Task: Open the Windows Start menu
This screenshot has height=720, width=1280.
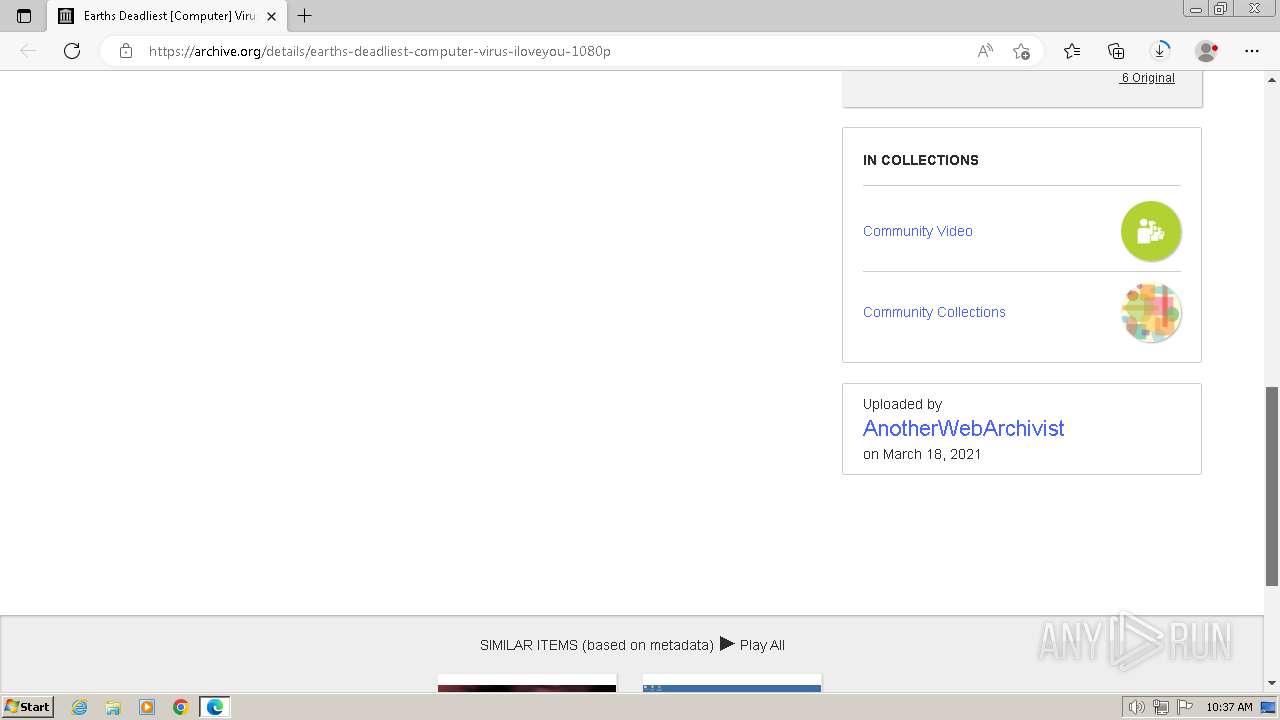Action: click(x=27, y=706)
